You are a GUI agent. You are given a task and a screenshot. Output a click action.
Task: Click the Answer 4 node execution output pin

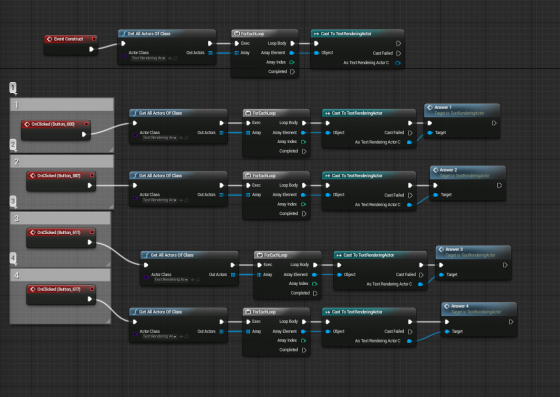[511, 322]
